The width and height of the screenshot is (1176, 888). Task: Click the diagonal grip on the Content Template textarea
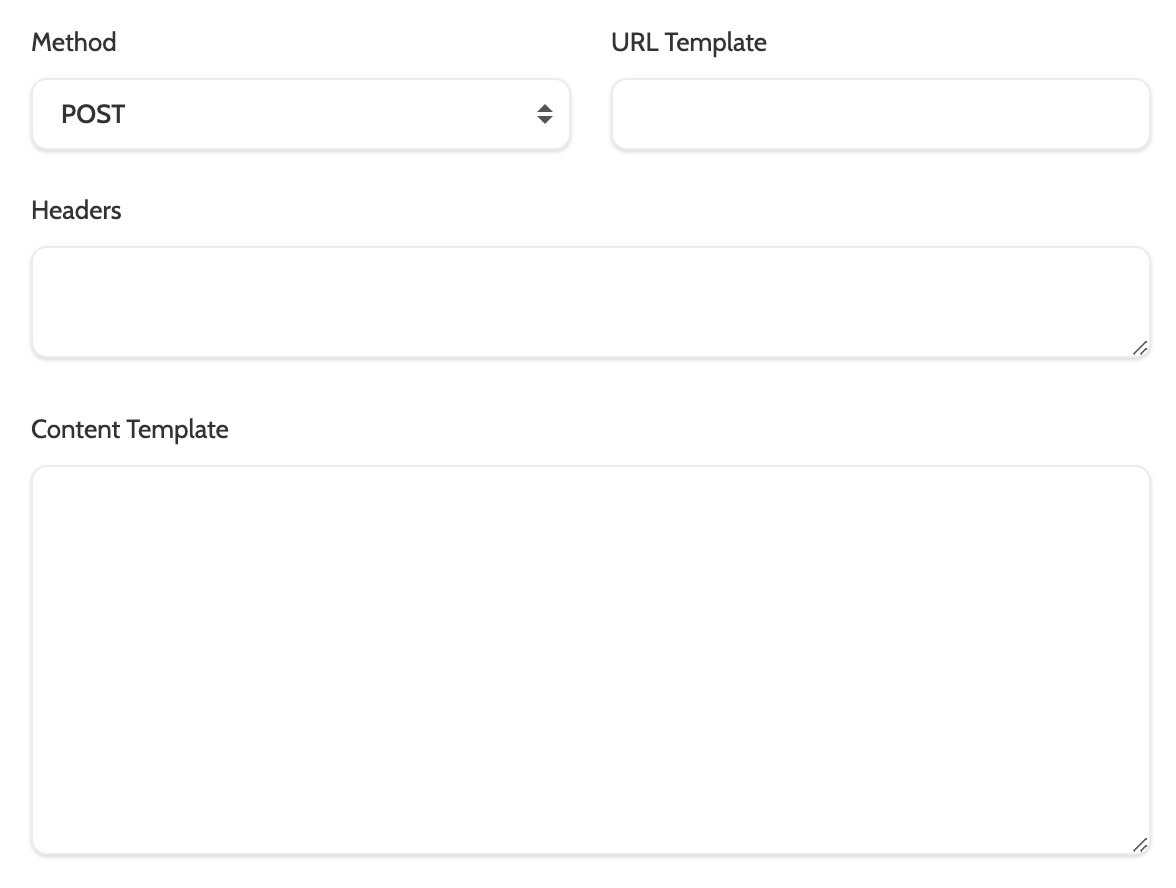tap(1140, 845)
